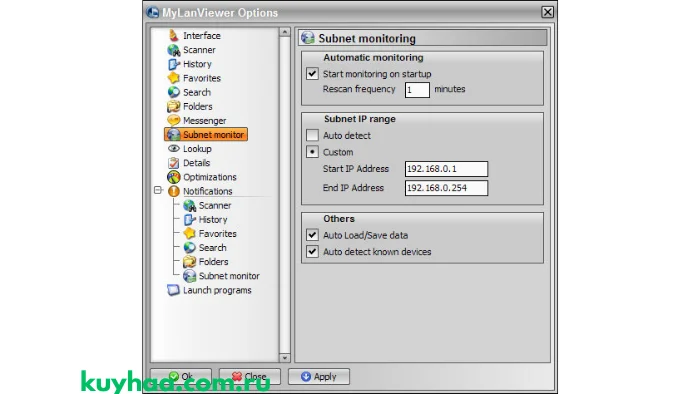Click the top-level Search globe icon
Viewport: 700px width, 394px height.
pyautogui.click(x=173, y=92)
